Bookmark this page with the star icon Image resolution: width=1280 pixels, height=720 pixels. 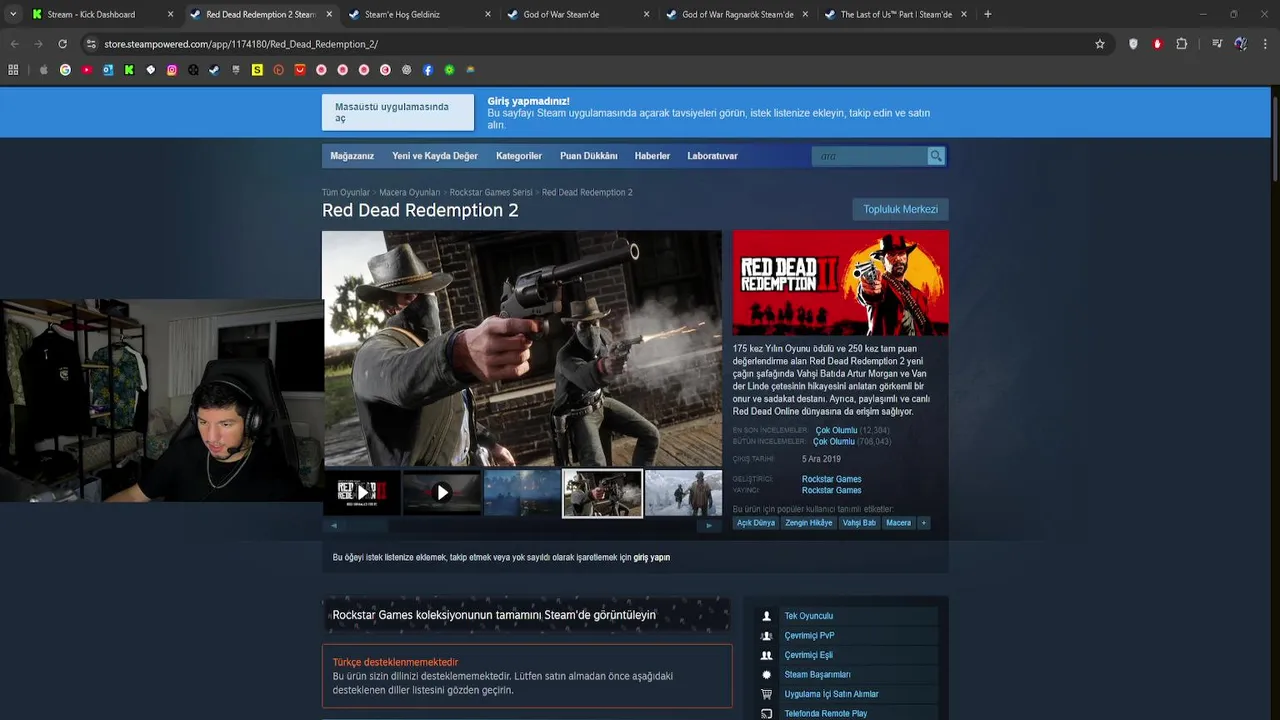click(1100, 44)
